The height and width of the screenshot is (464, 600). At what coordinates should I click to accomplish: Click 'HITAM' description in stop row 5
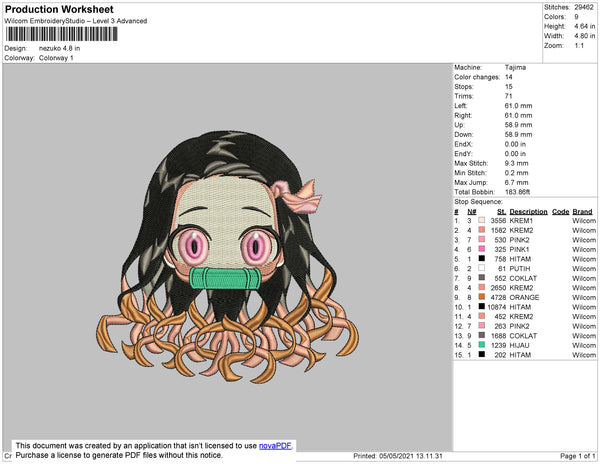[x=520, y=259]
